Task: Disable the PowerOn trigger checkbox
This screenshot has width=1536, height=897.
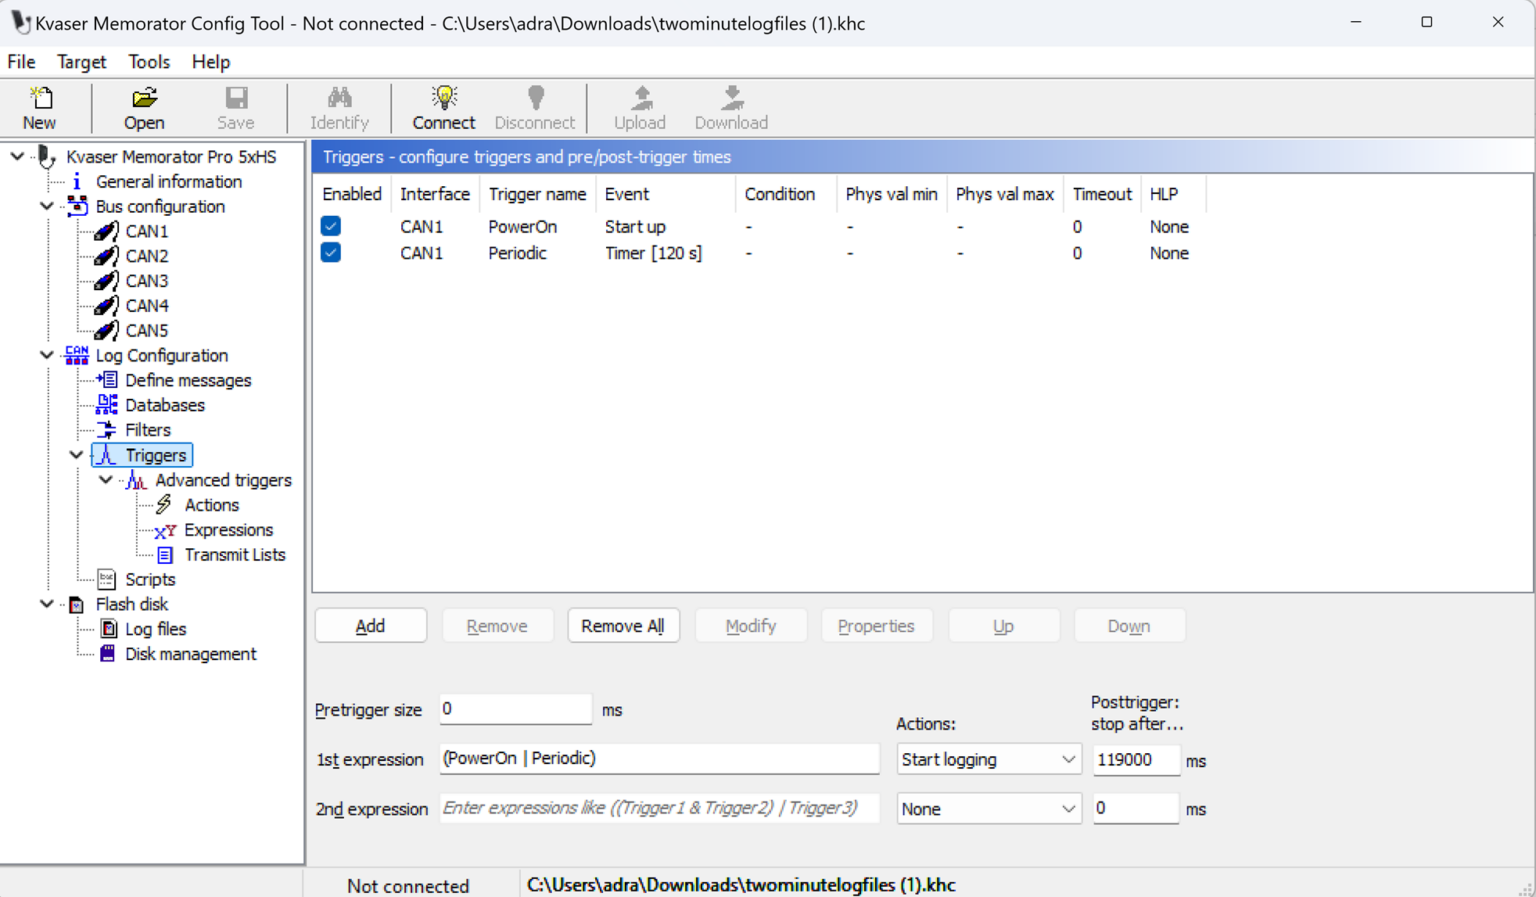Action: [330, 226]
